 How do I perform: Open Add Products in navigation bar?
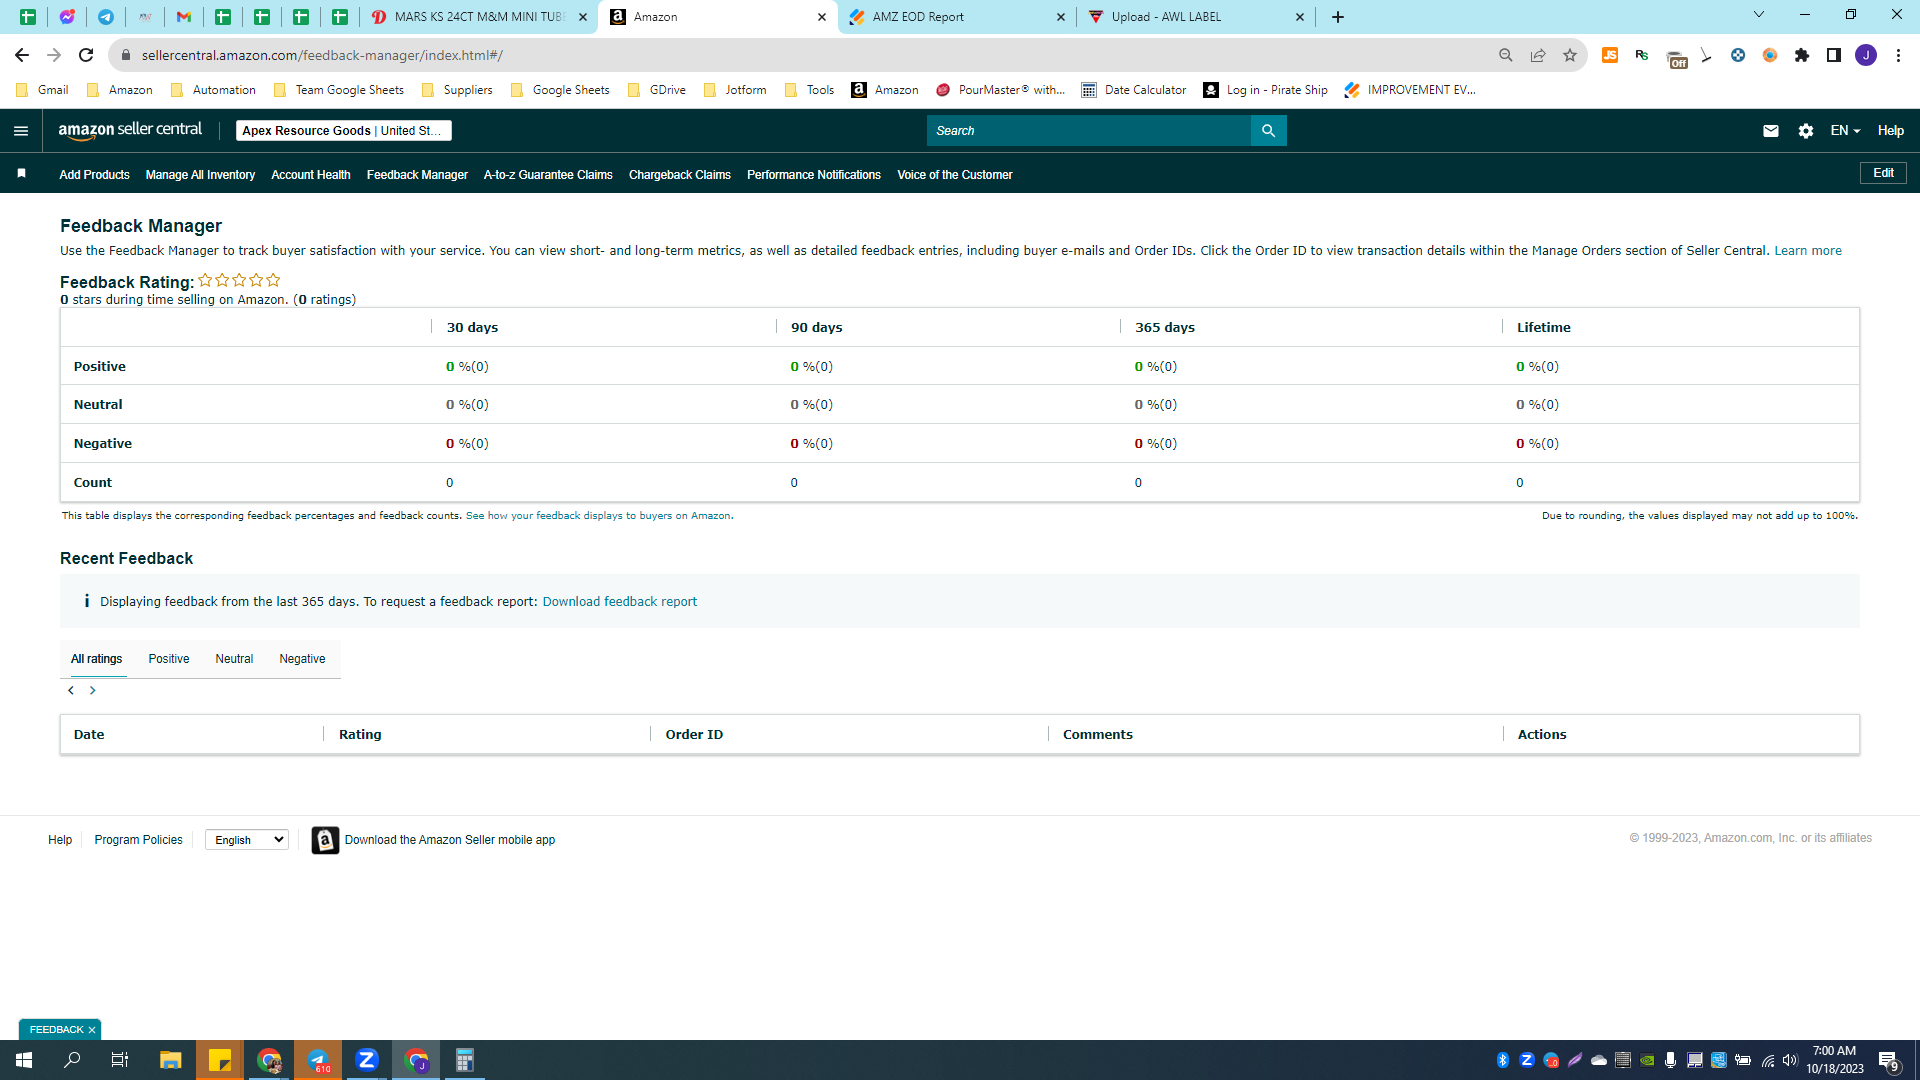94,175
